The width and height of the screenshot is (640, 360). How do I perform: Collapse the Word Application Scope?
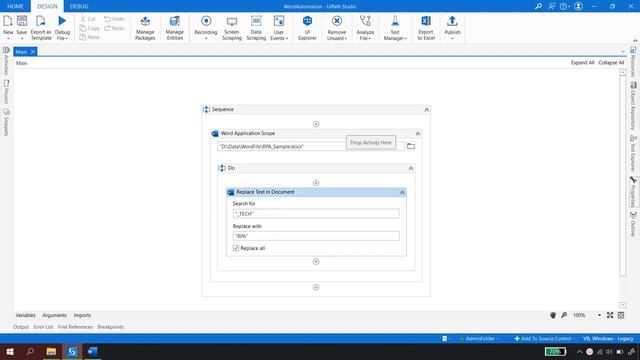[418, 133]
